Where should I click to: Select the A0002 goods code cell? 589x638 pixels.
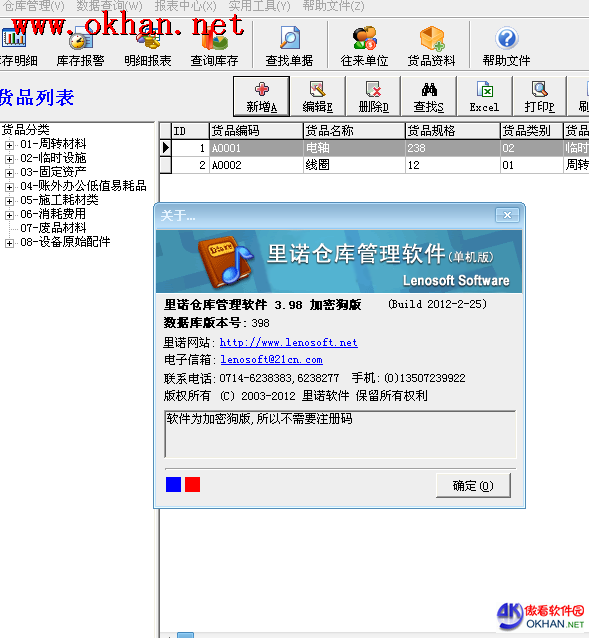point(256,165)
